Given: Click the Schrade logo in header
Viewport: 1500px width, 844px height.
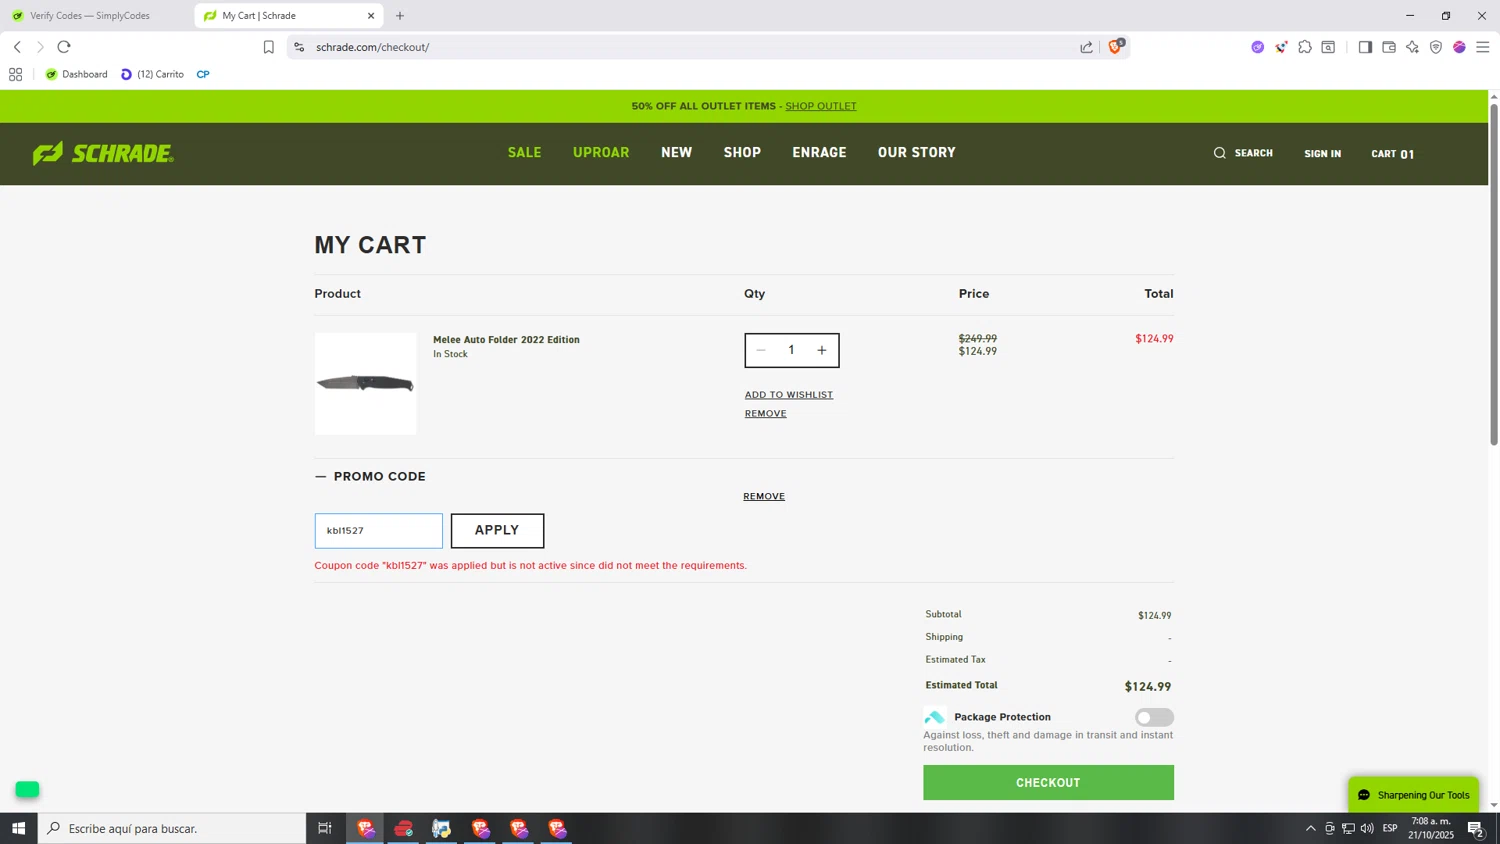Looking at the screenshot, I should tap(103, 153).
